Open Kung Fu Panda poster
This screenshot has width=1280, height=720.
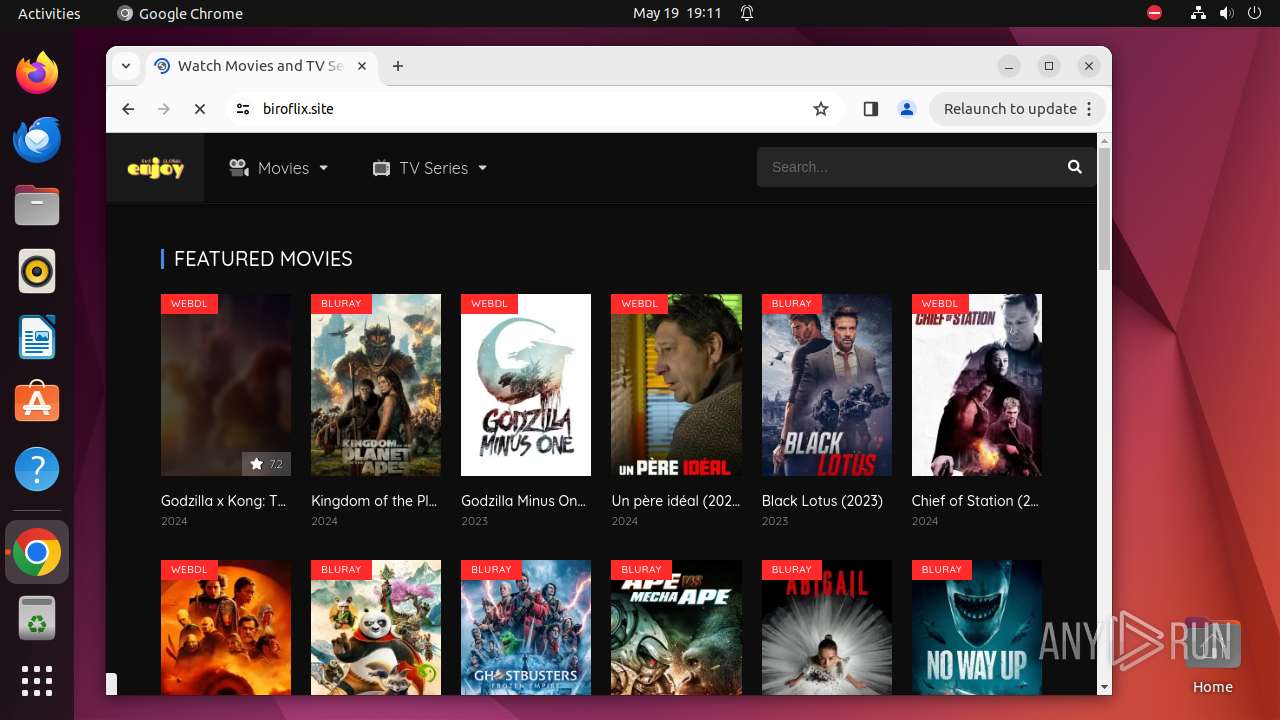[x=376, y=628]
